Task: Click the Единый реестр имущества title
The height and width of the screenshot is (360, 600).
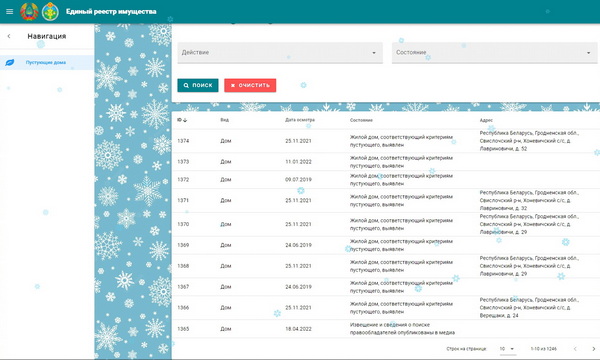Action: [x=111, y=11]
